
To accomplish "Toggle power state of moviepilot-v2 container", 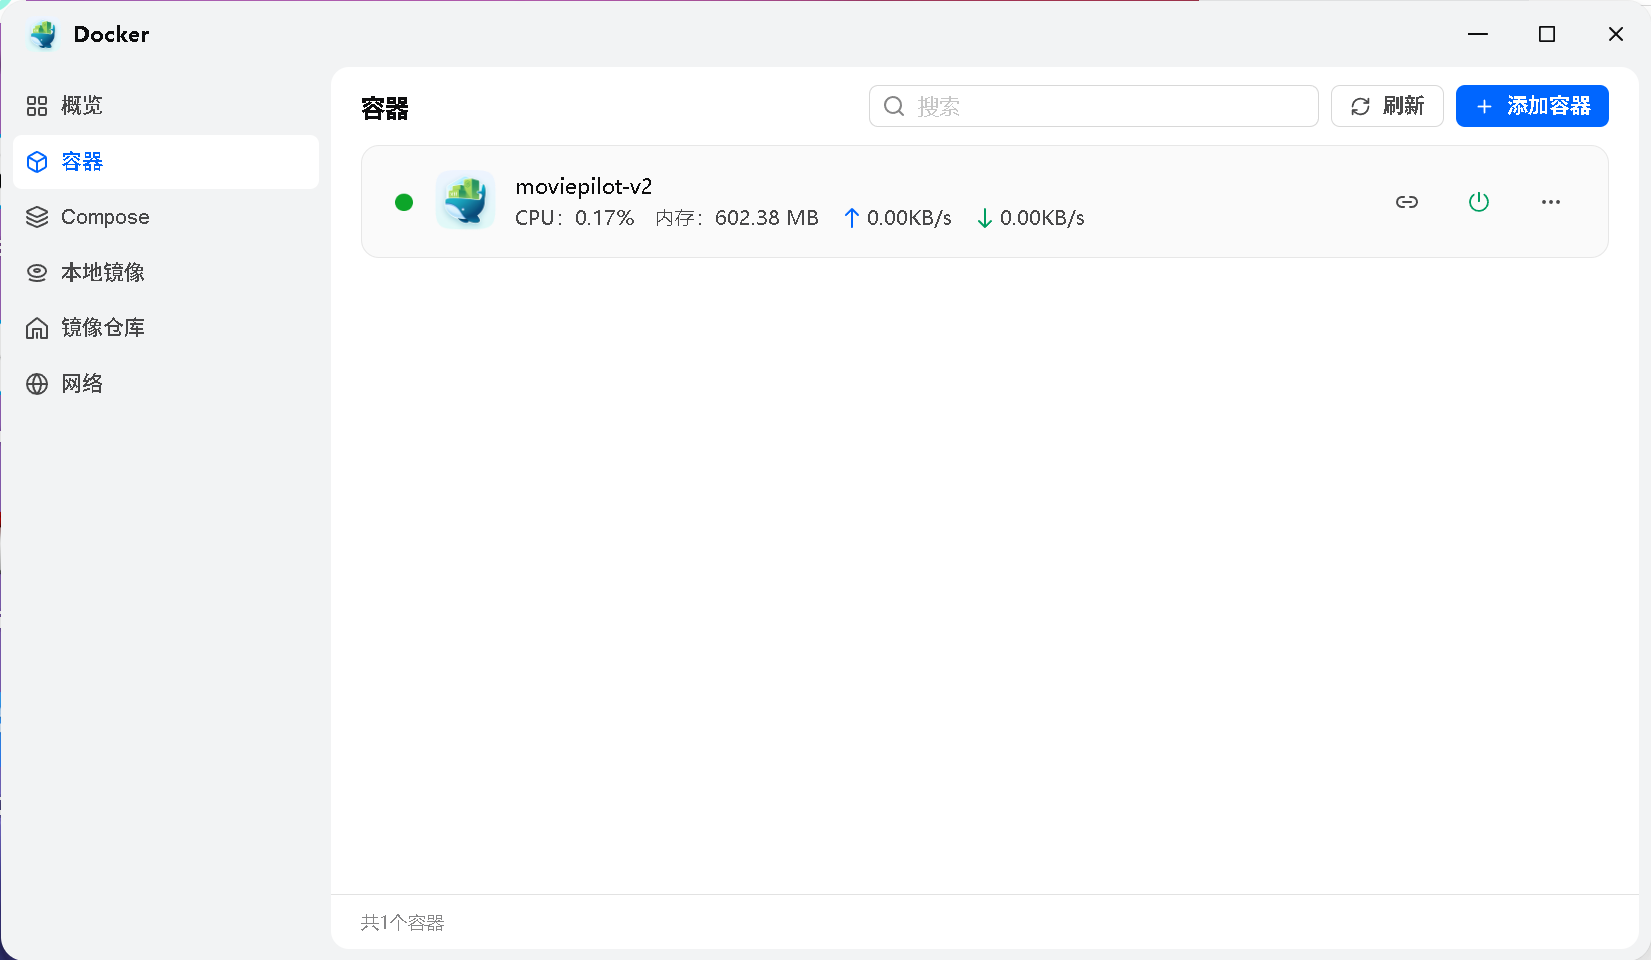I will pos(1479,201).
